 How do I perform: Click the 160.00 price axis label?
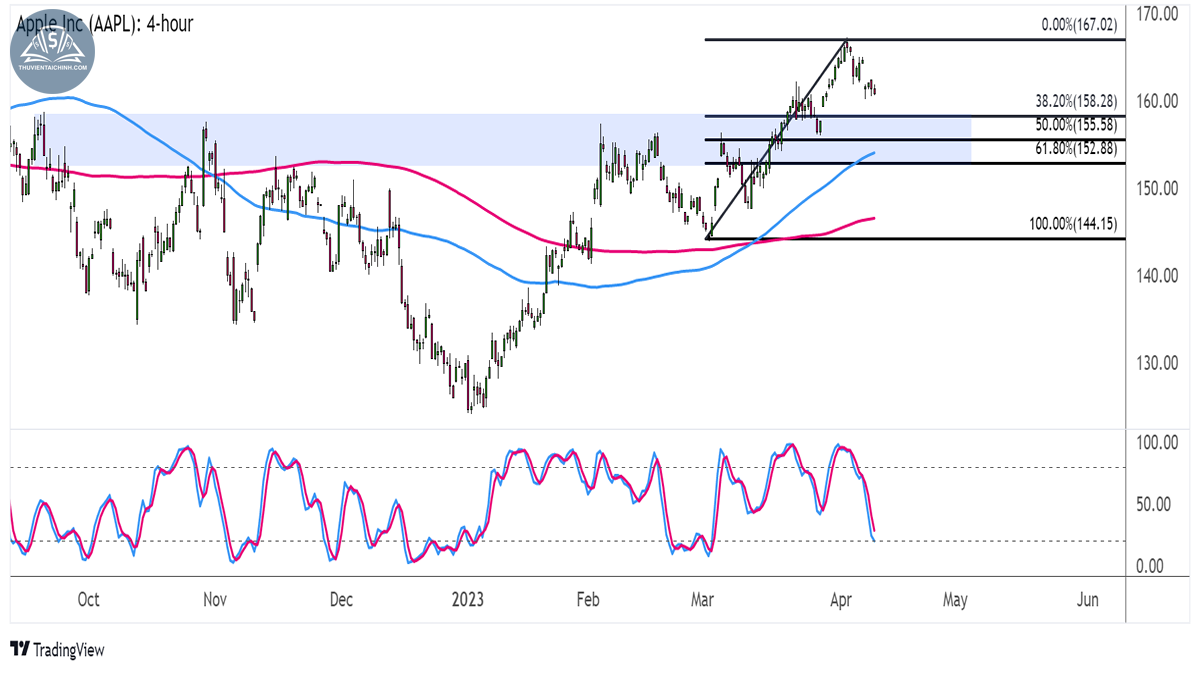(1158, 101)
